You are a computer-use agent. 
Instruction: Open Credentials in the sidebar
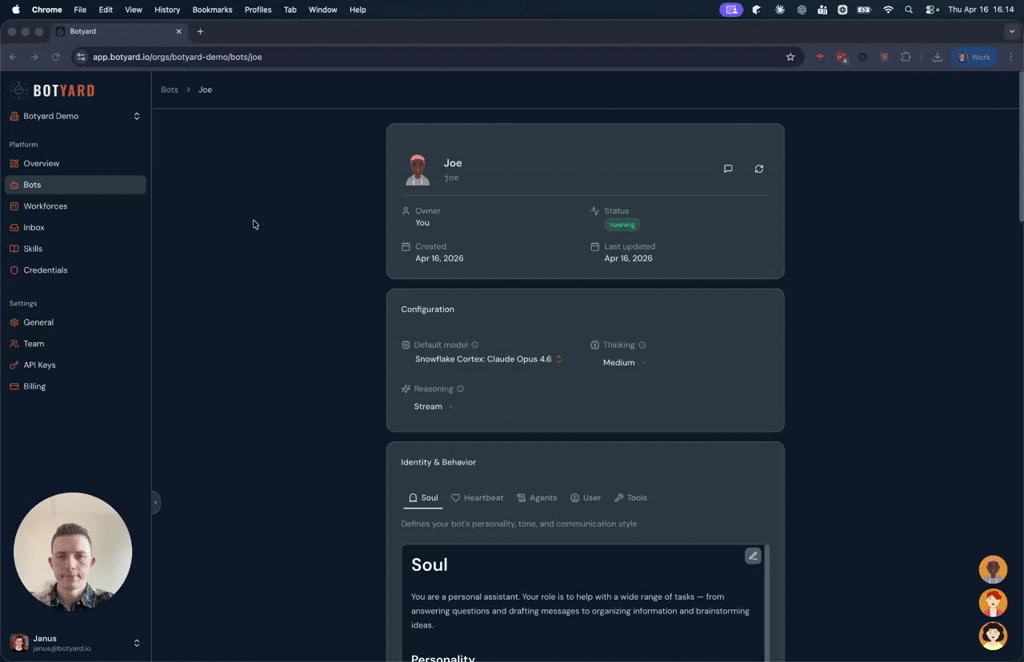75,270
